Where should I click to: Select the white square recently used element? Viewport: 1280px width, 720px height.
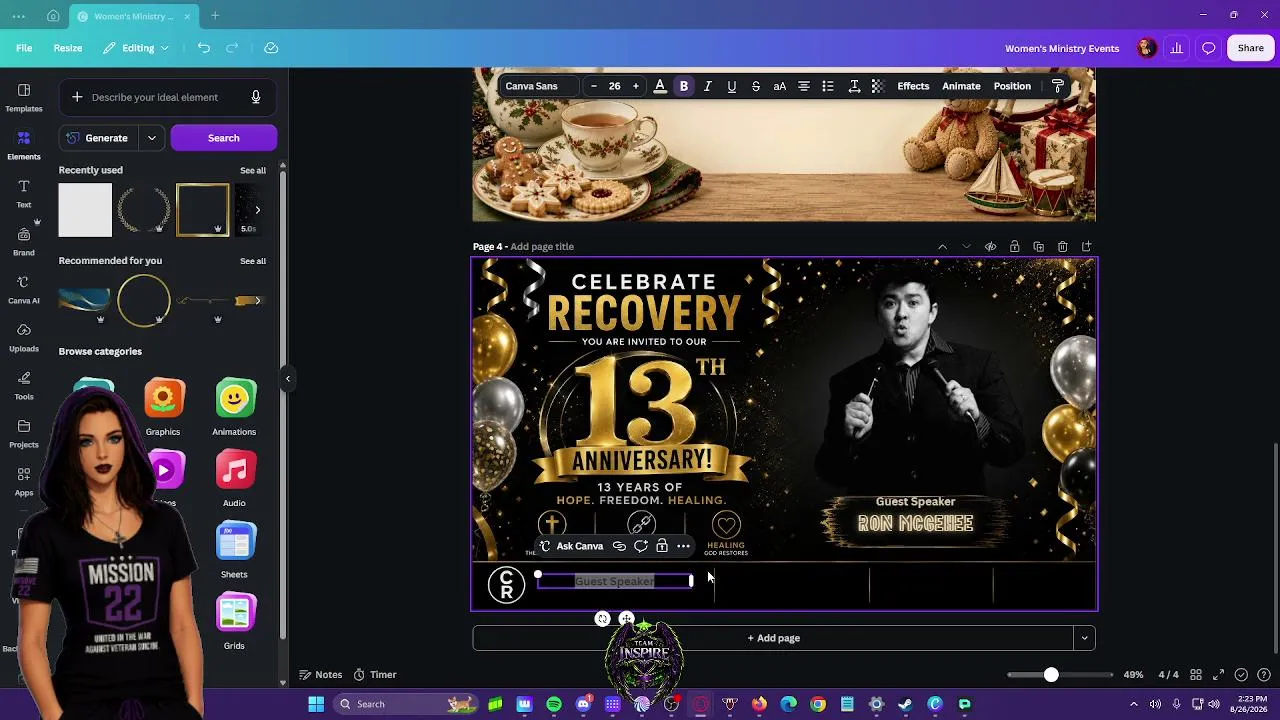(x=85, y=210)
